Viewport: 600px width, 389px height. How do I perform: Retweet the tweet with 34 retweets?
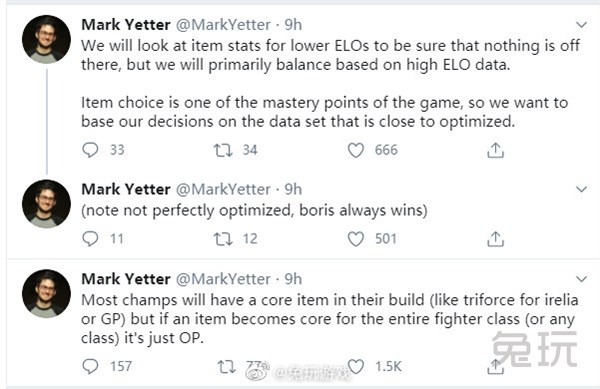[223, 150]
